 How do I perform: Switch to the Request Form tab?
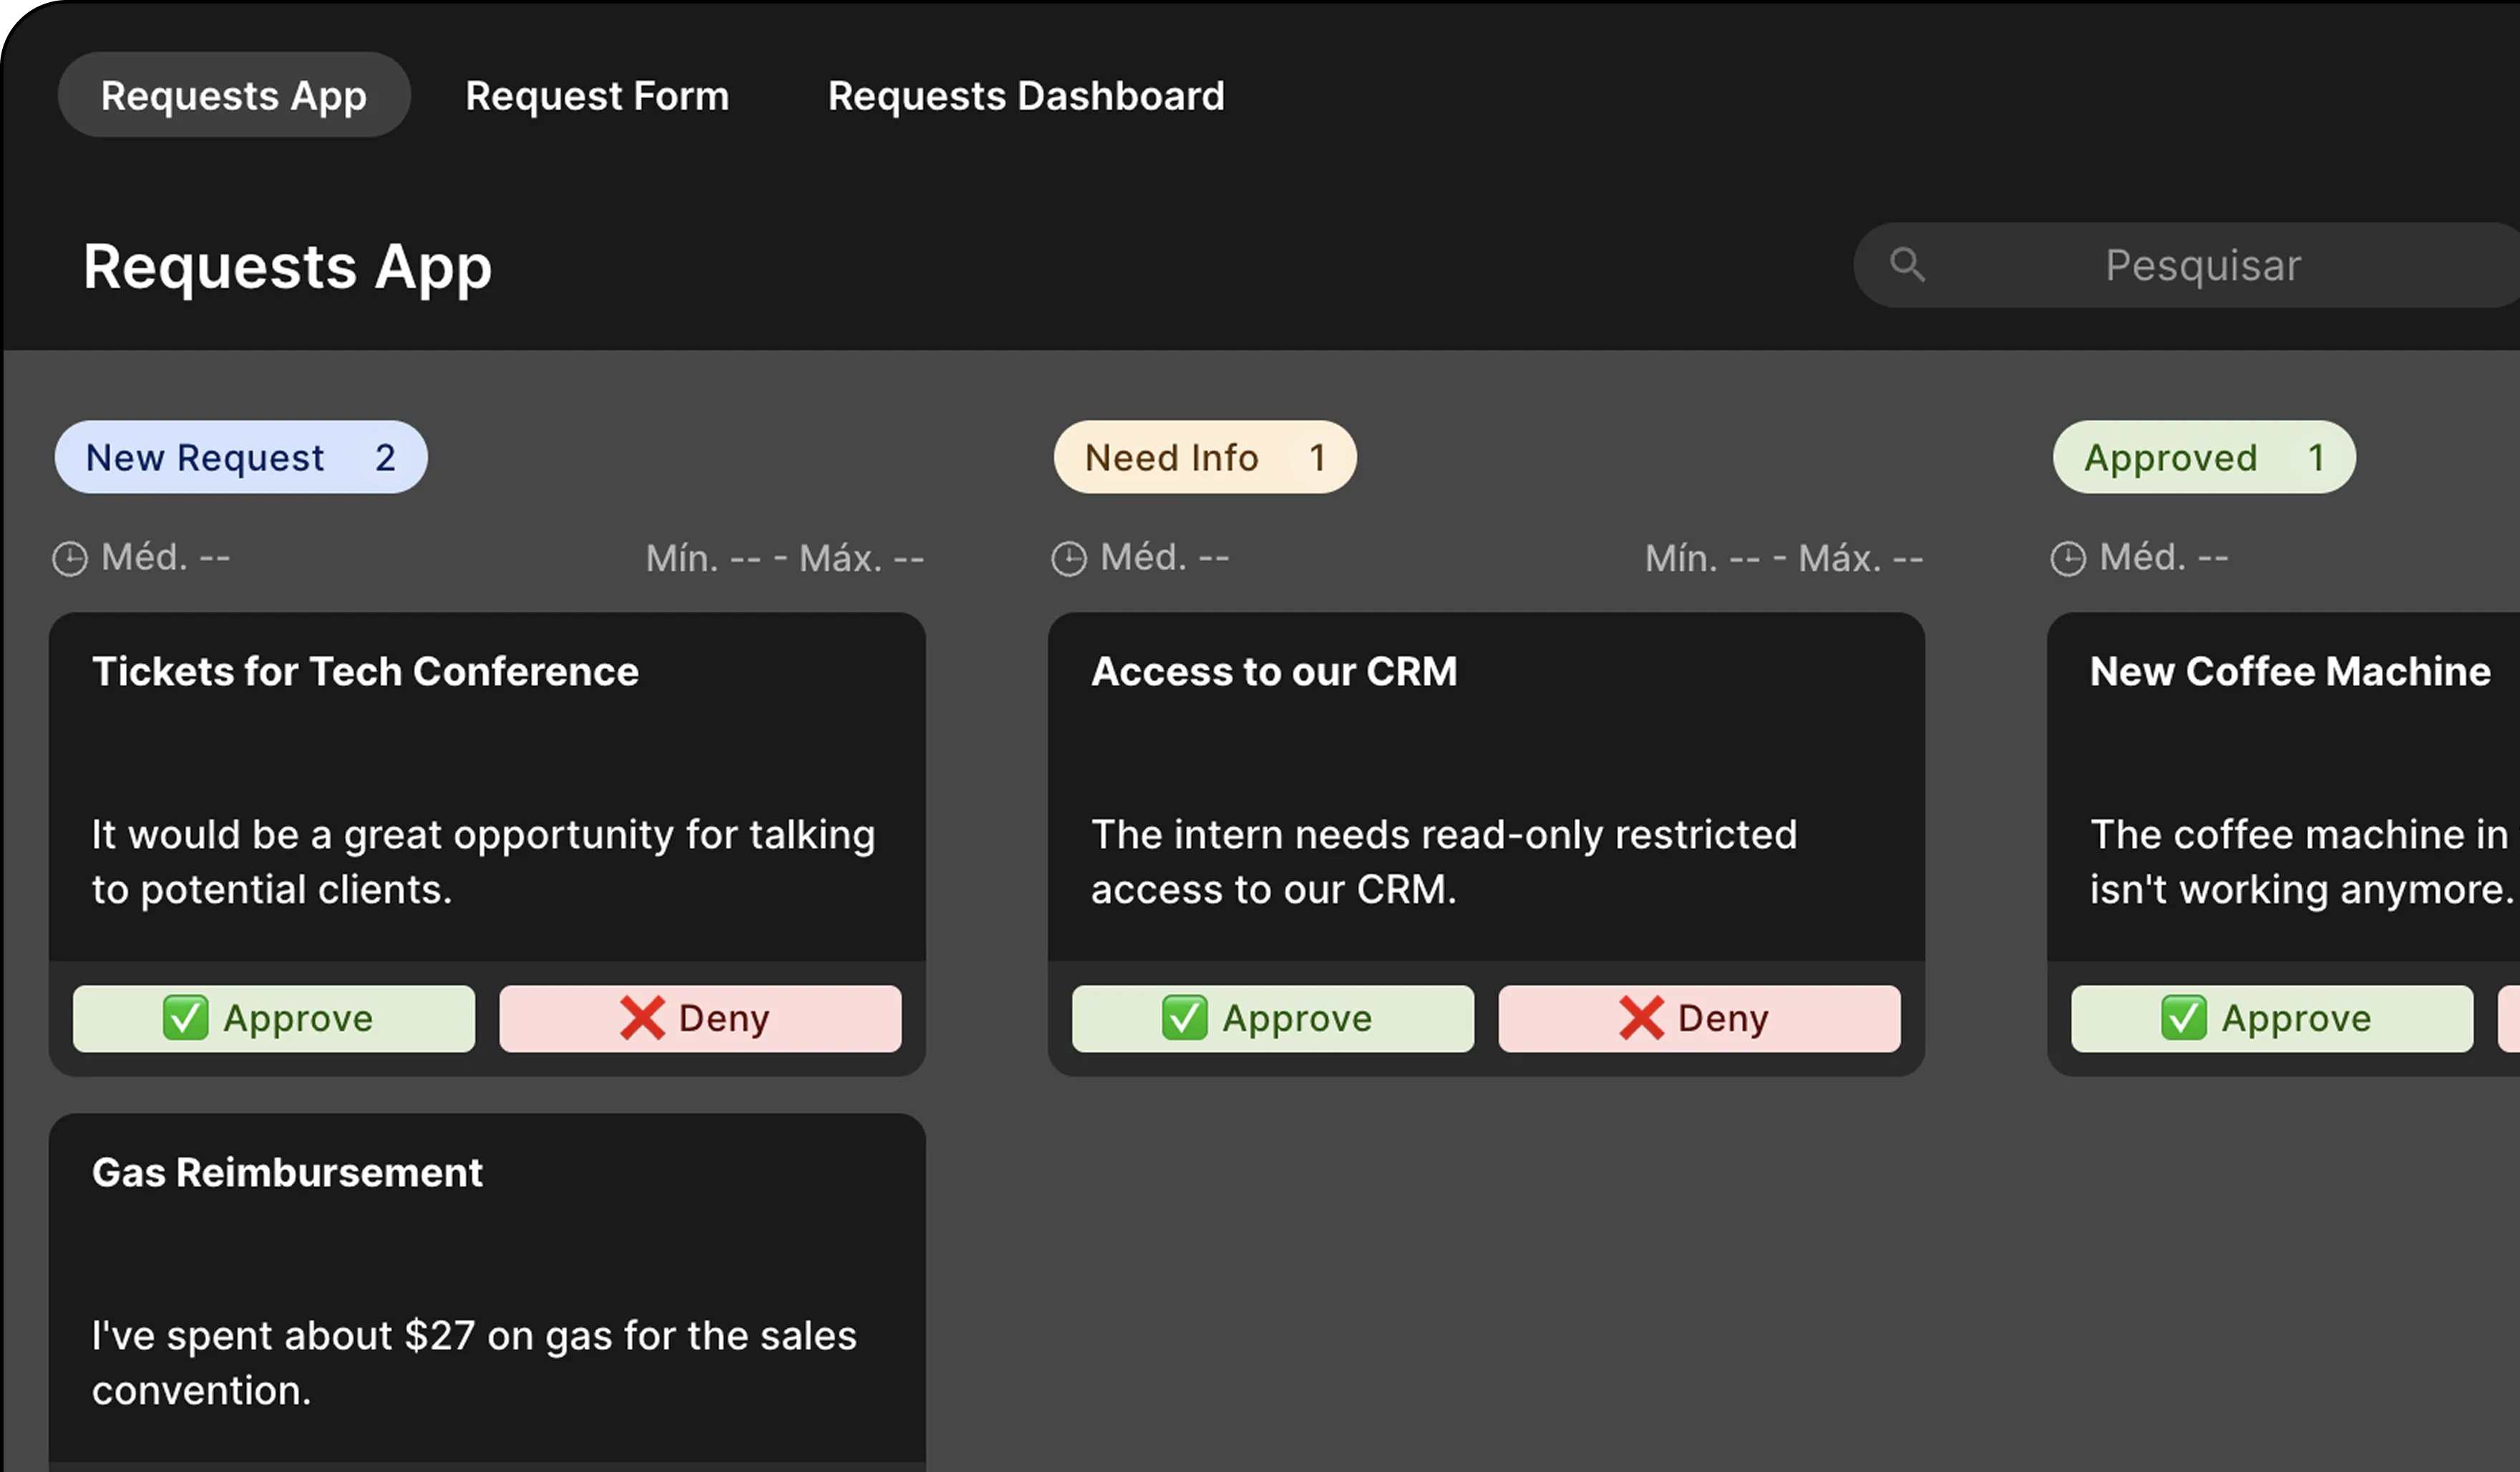[597, 95]
